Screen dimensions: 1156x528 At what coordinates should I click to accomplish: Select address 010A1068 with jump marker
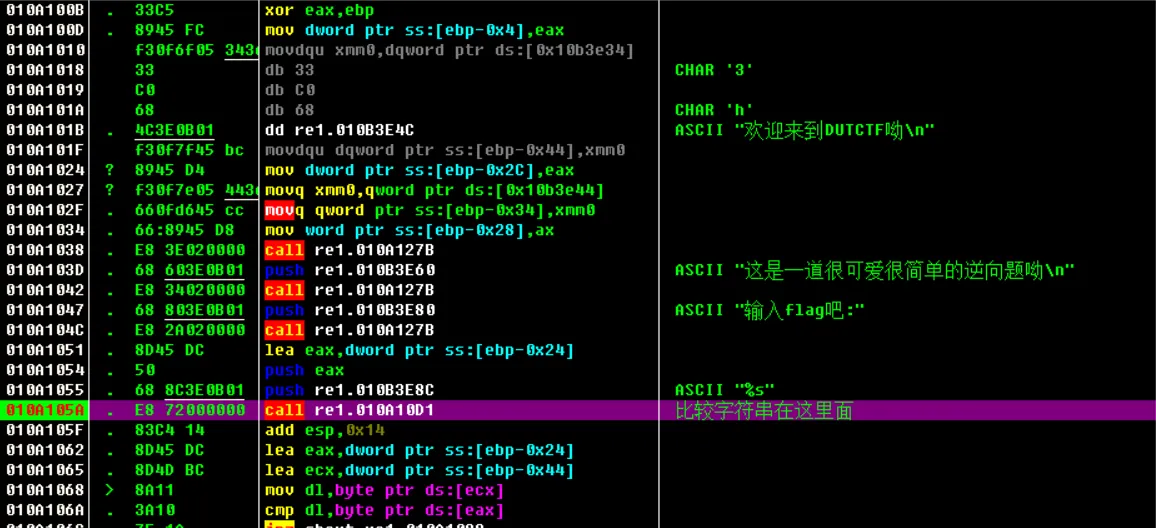45,490
